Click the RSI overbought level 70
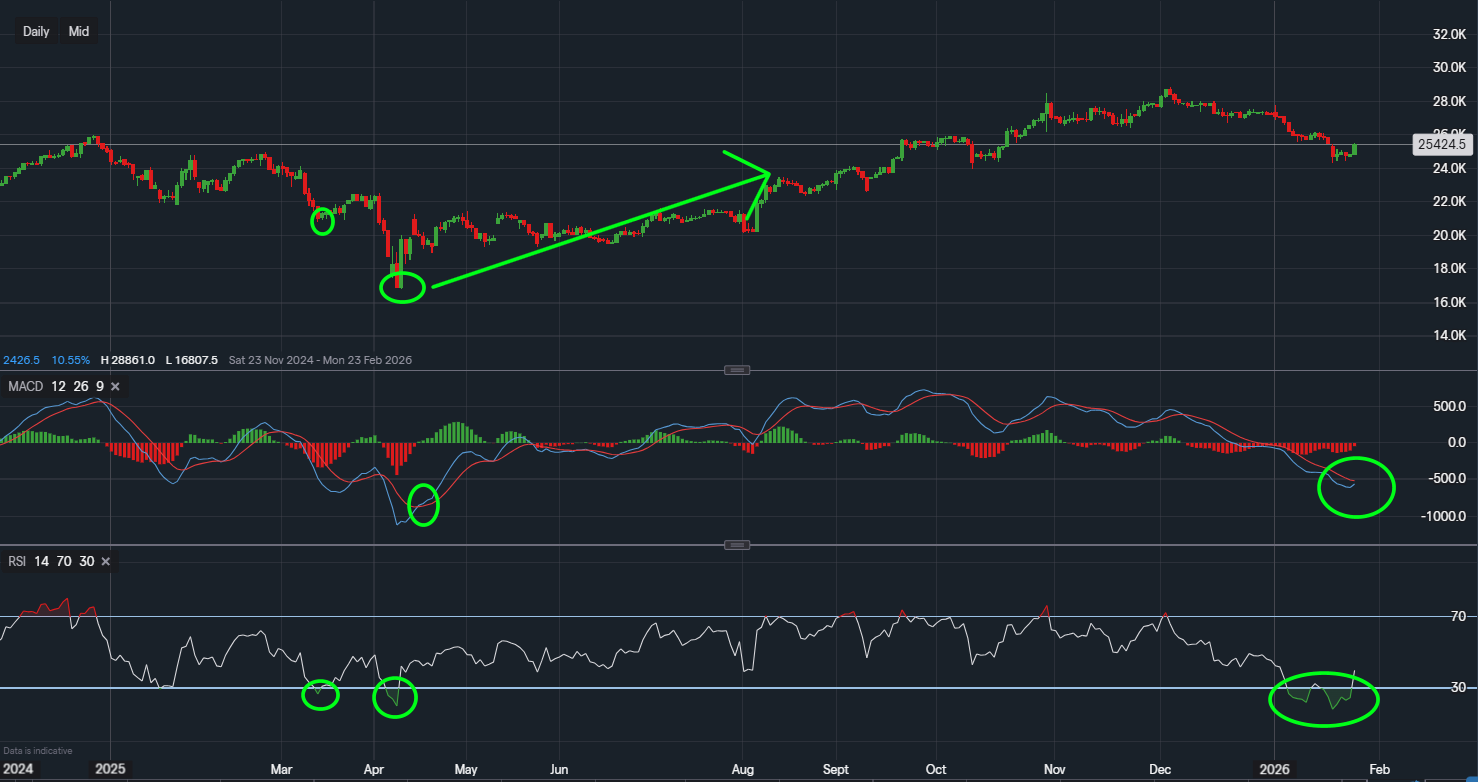The width and height of the screenshot is (1478, 782). point(63,561)
